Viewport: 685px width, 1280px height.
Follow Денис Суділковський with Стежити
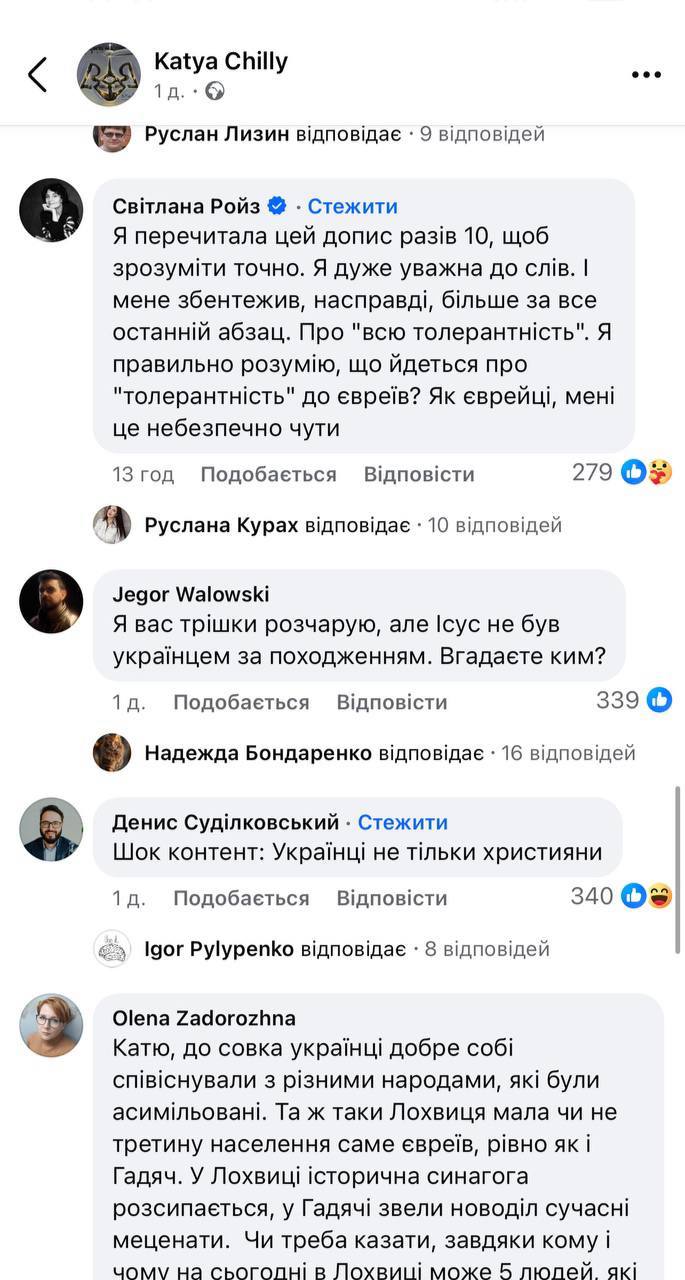(x=402, y=822)
